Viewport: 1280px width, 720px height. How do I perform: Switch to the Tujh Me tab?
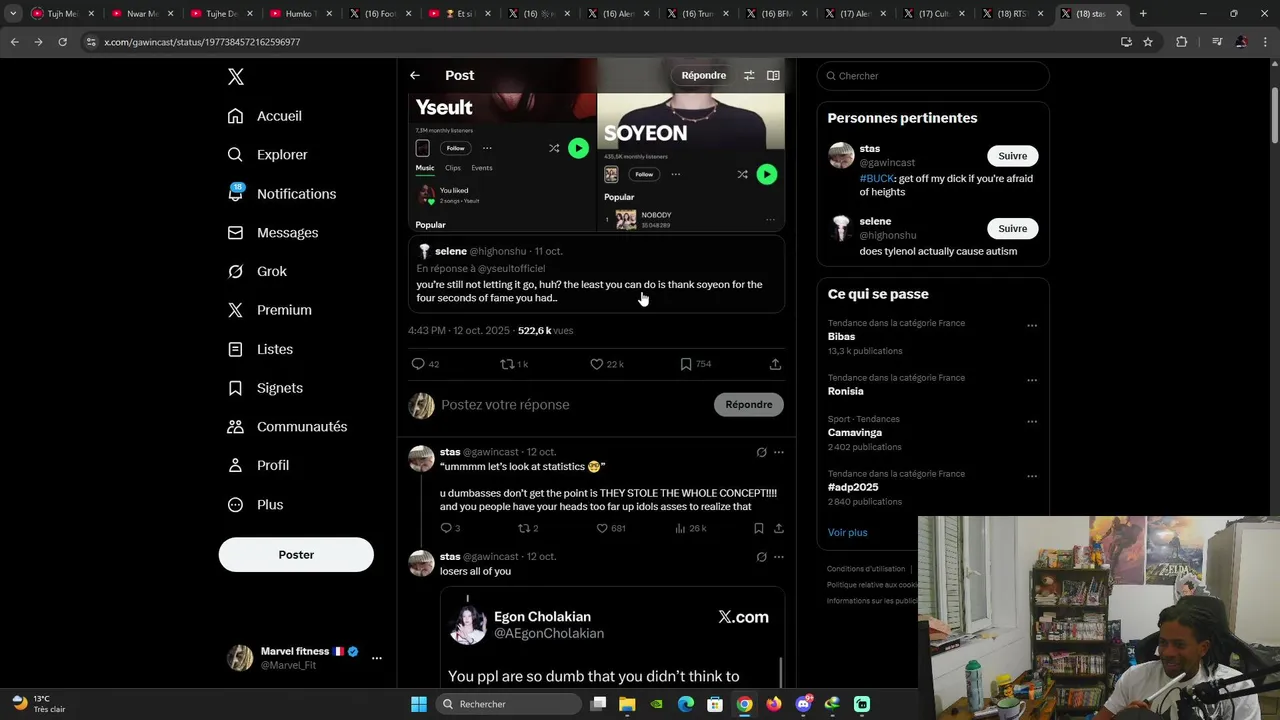point(62,14)
